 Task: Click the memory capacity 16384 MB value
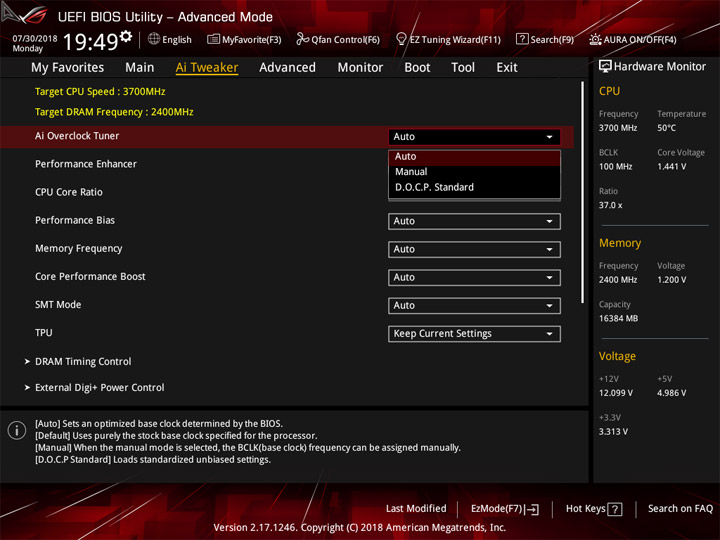click(618, 319)
